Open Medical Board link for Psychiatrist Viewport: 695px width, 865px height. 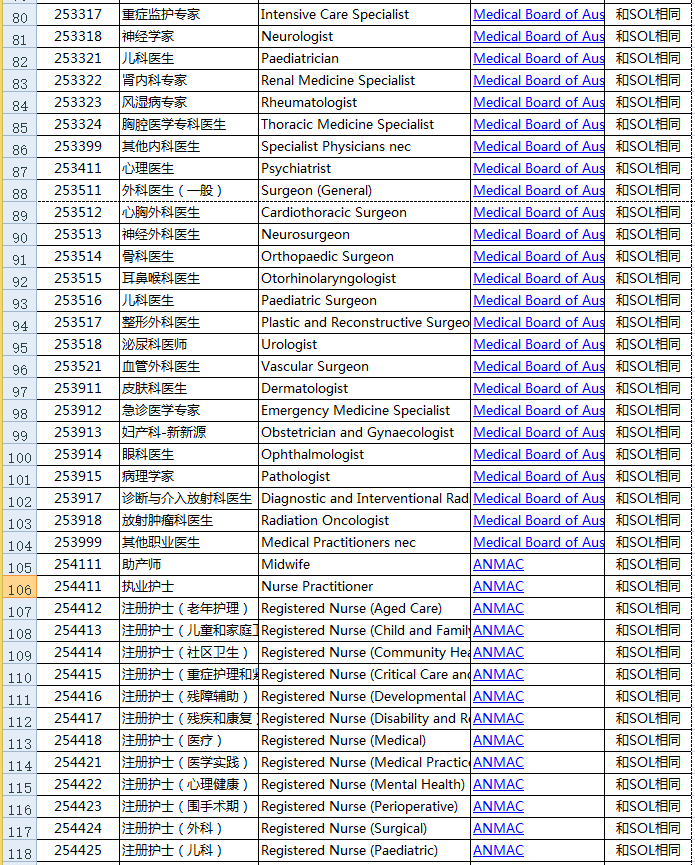tap(538, 168)
